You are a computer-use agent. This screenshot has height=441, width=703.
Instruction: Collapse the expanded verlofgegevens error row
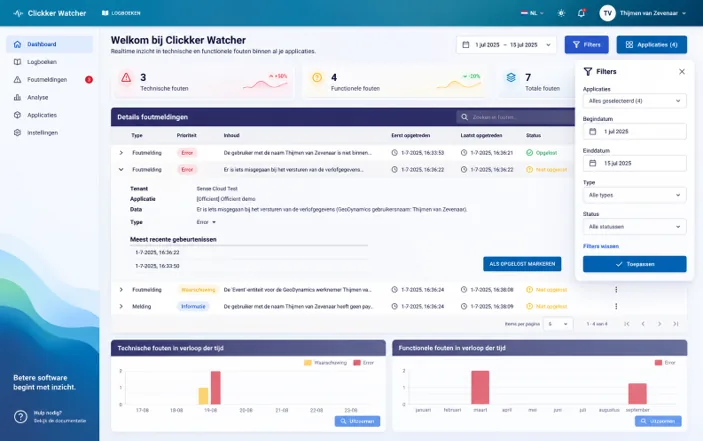tap(121, 170)
